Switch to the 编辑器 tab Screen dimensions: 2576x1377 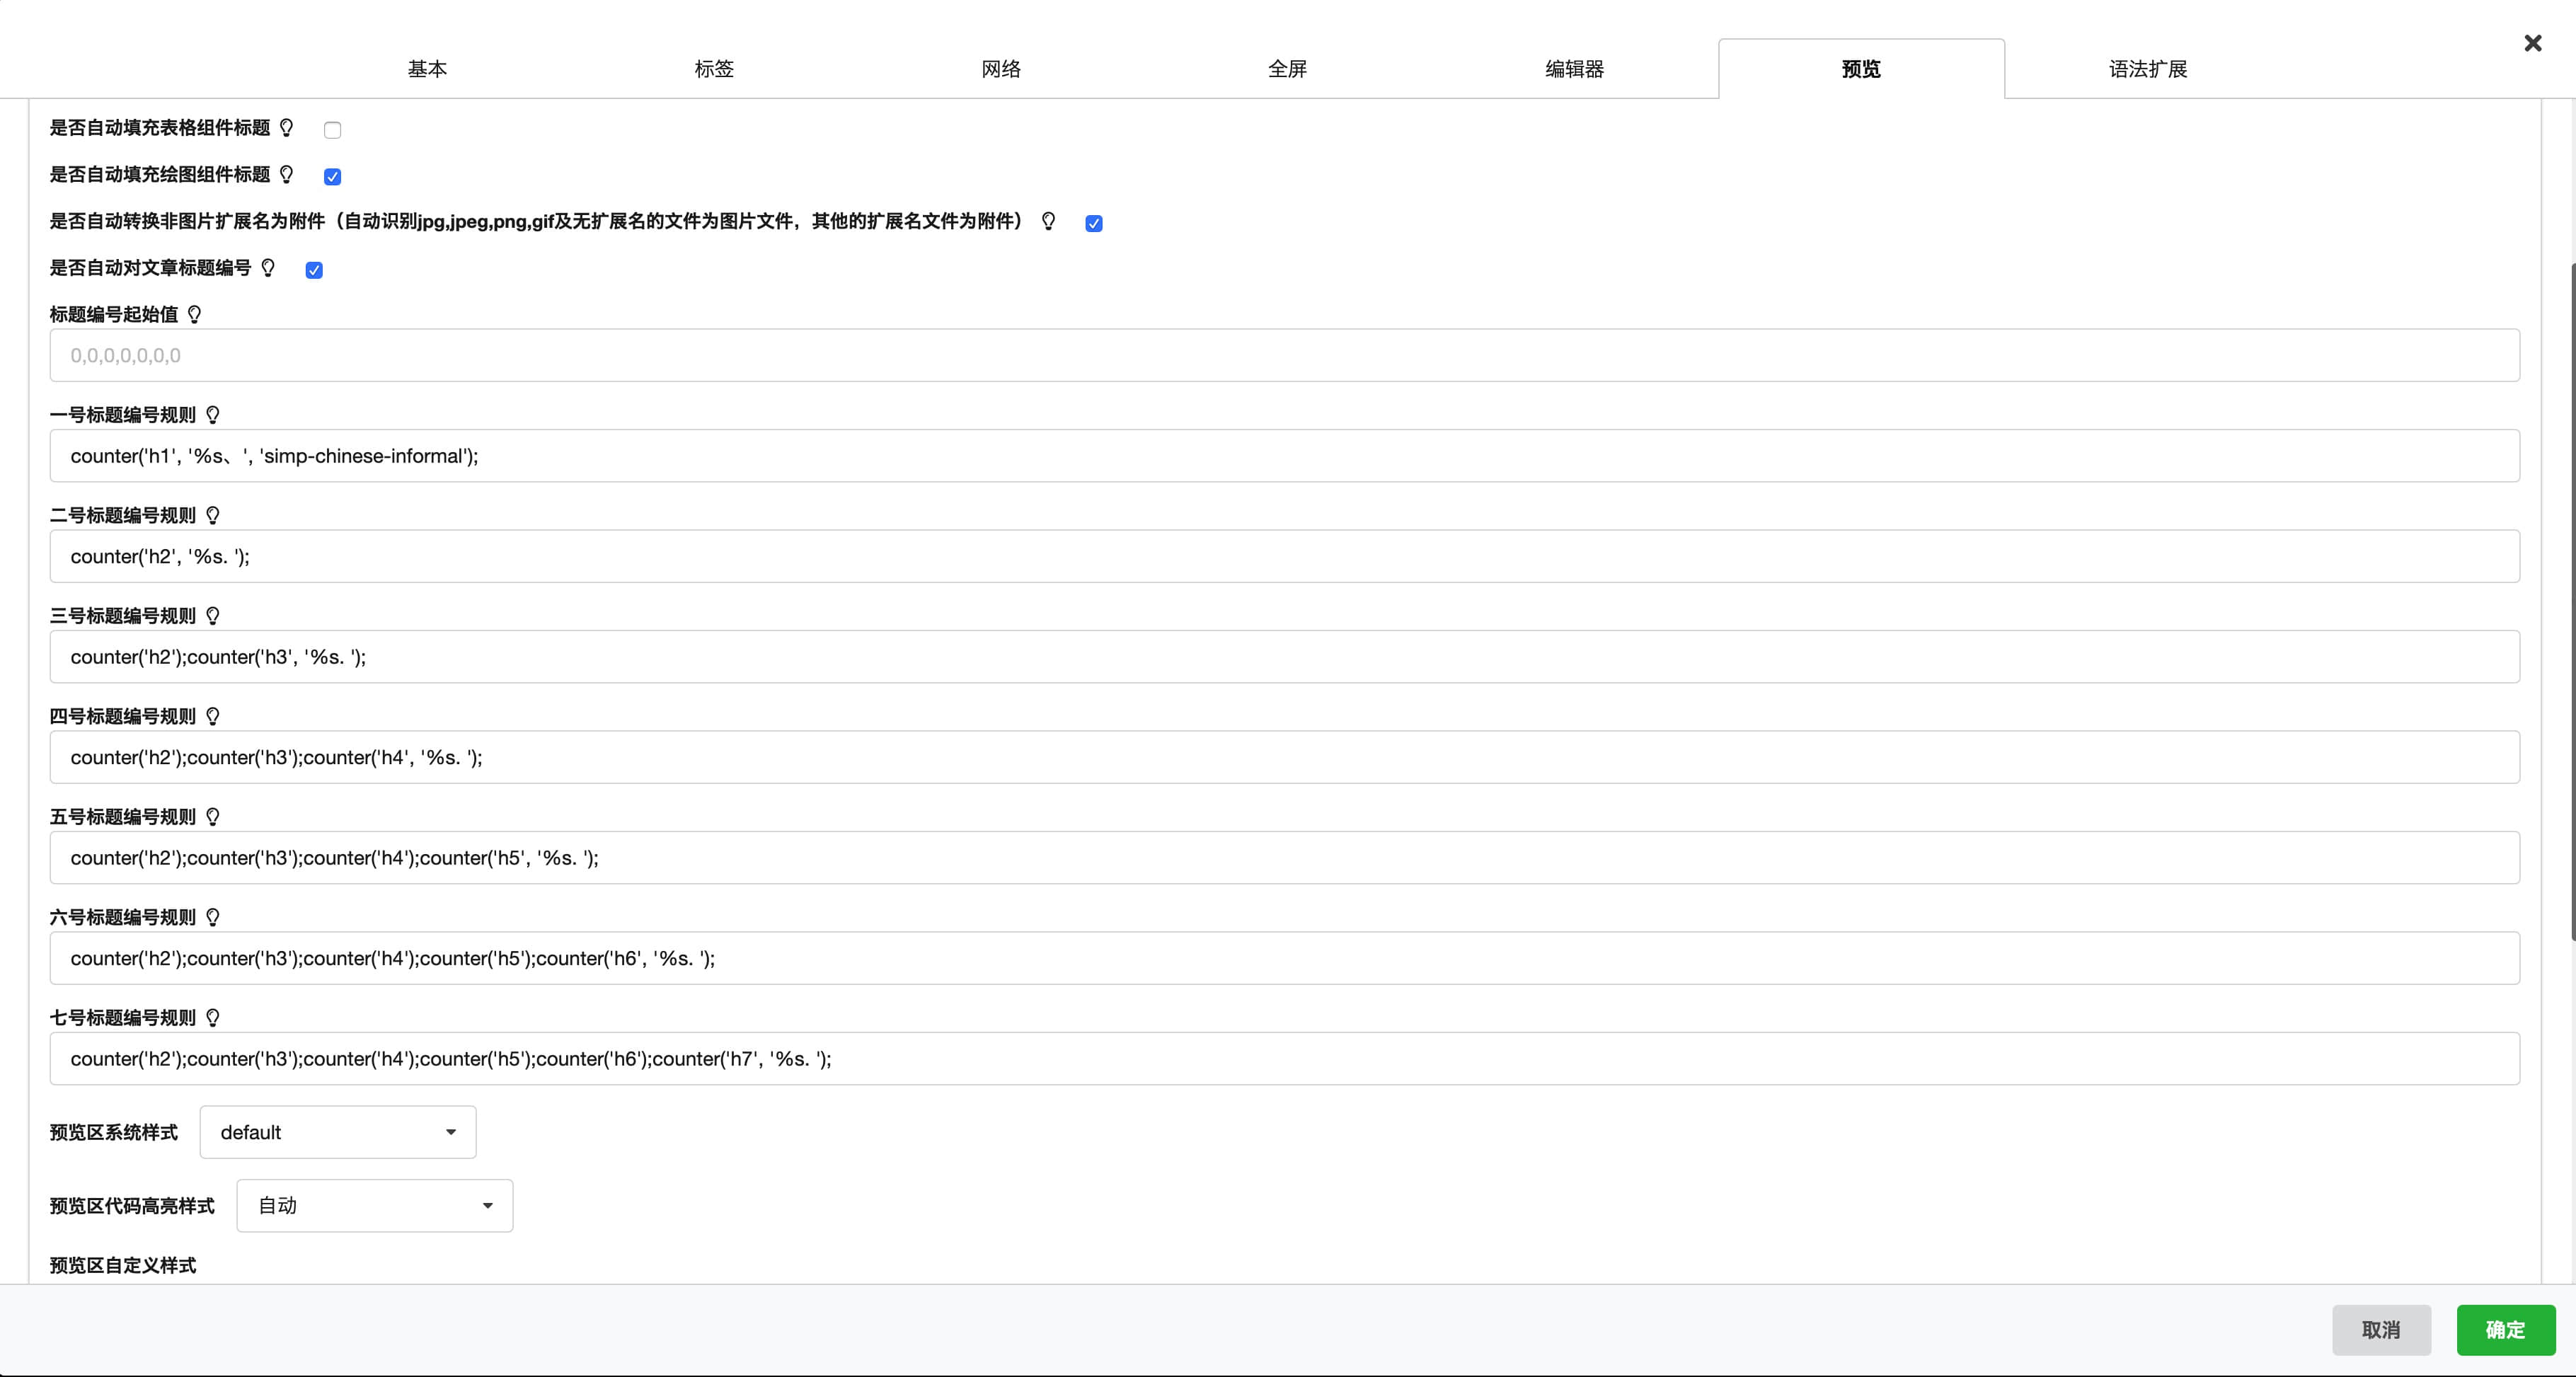[x=1574, y=69]
